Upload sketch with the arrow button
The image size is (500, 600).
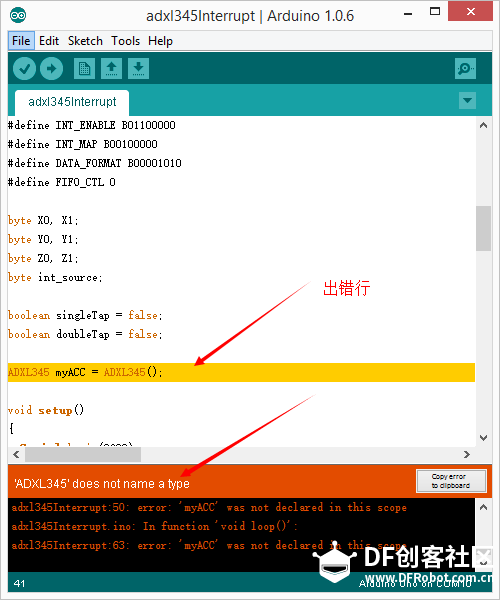click(52, 69)
